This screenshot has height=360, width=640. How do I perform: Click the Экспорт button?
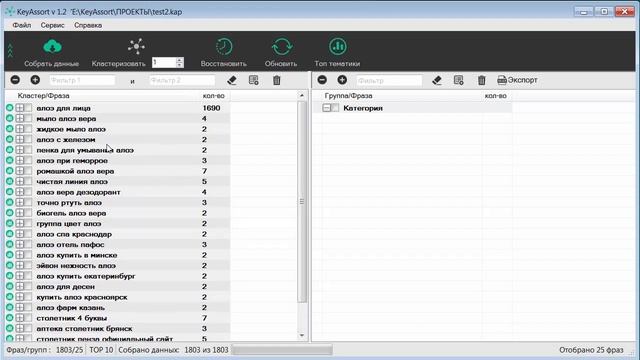[517, 80]
